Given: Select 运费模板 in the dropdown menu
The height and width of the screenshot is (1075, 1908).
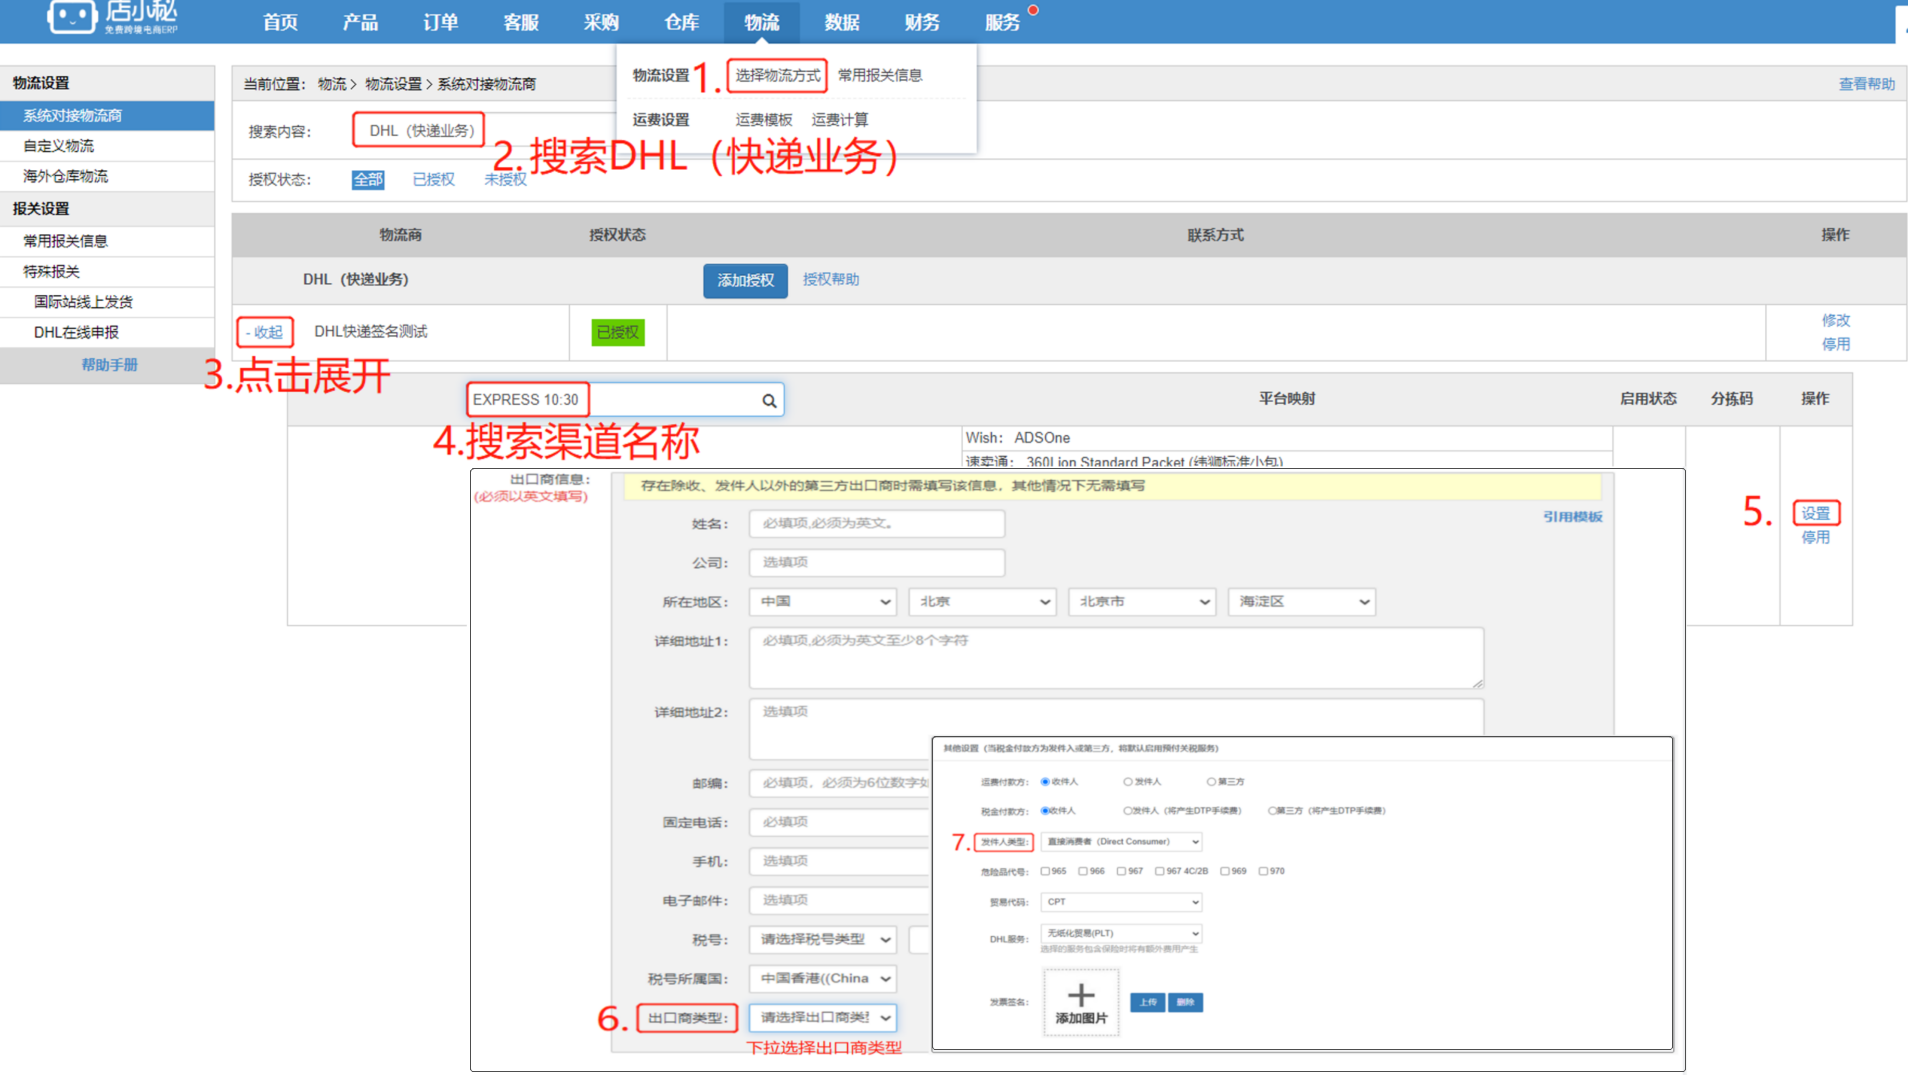Looking at the screenshot, I should [764, 119].
